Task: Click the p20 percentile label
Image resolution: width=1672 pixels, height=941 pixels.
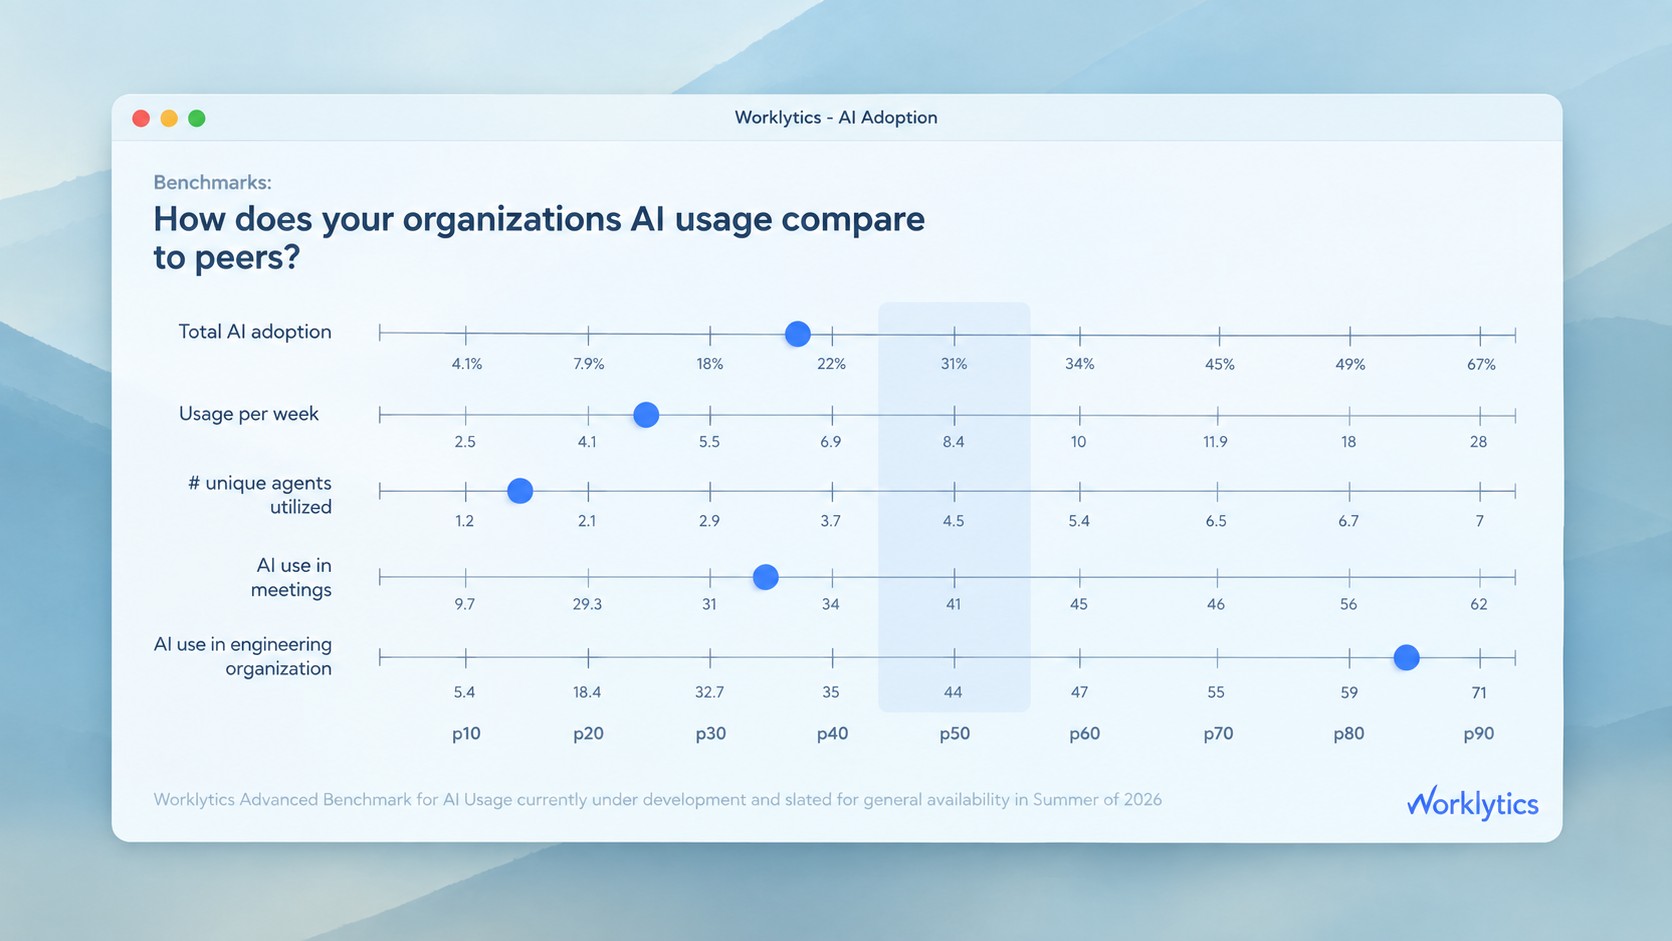Action: pos(588,734)
